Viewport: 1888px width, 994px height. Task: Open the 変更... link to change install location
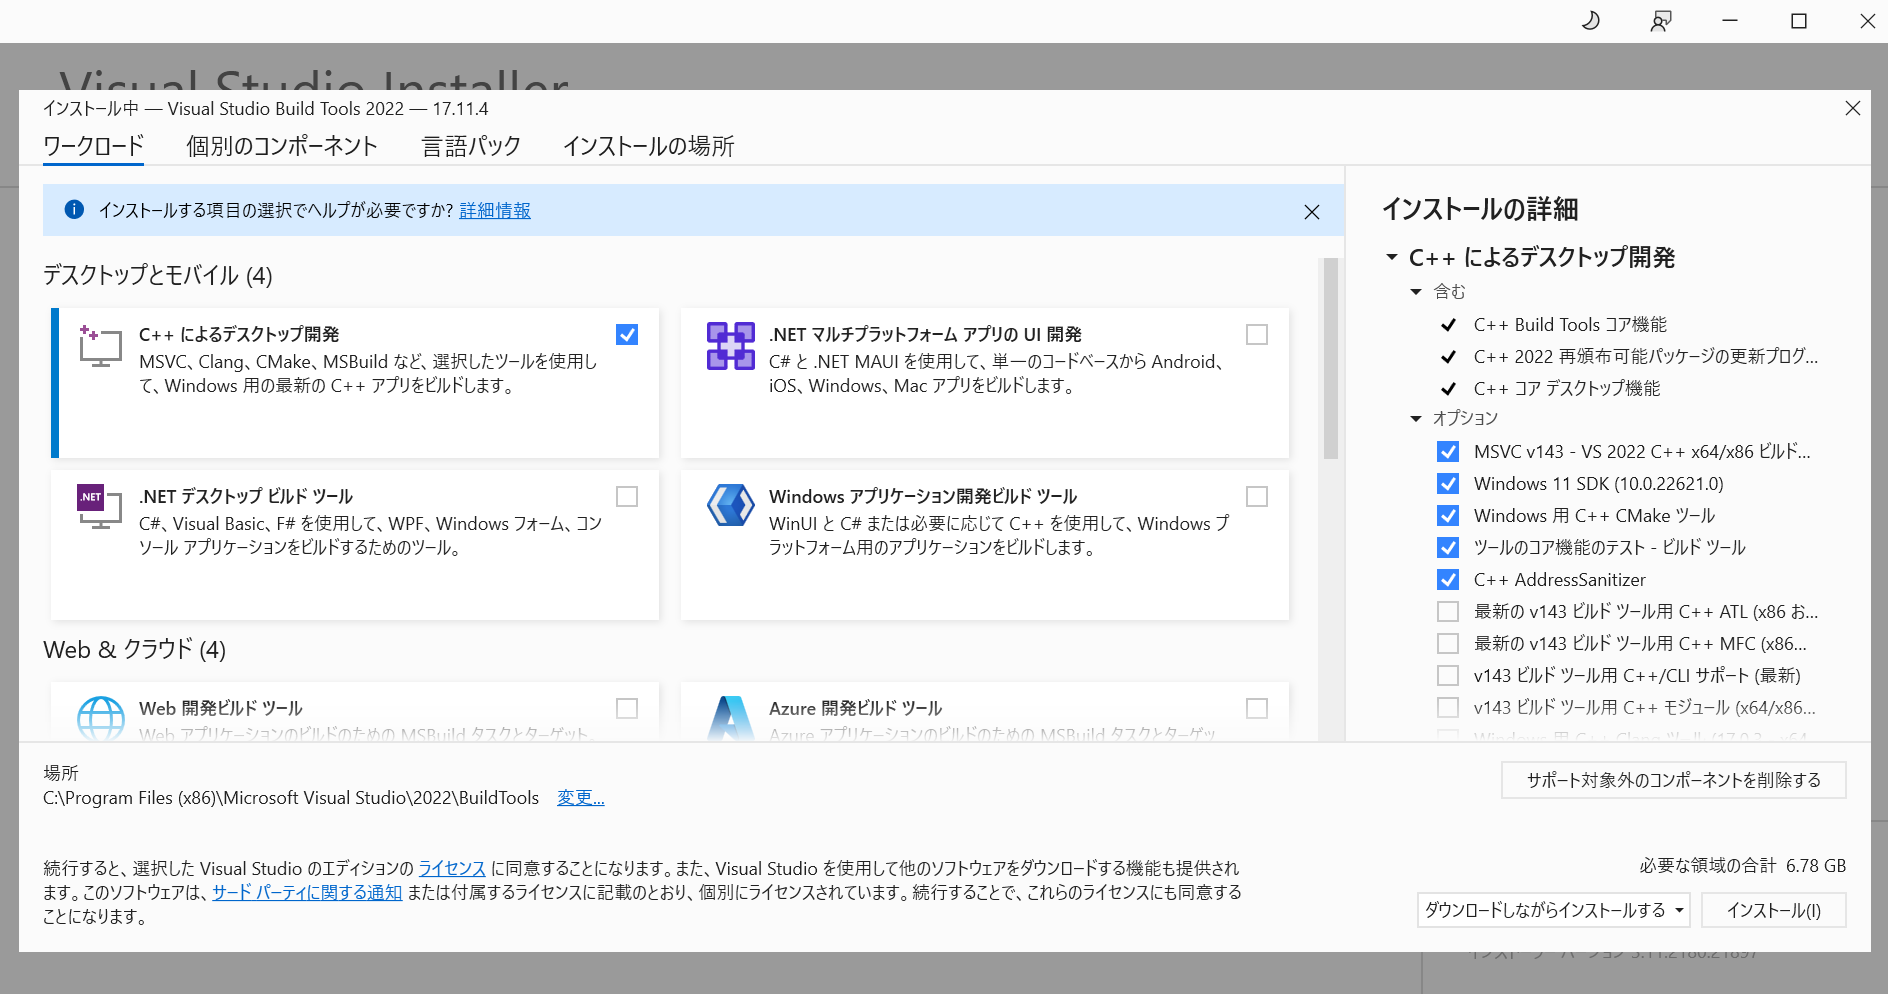(580, 797)
